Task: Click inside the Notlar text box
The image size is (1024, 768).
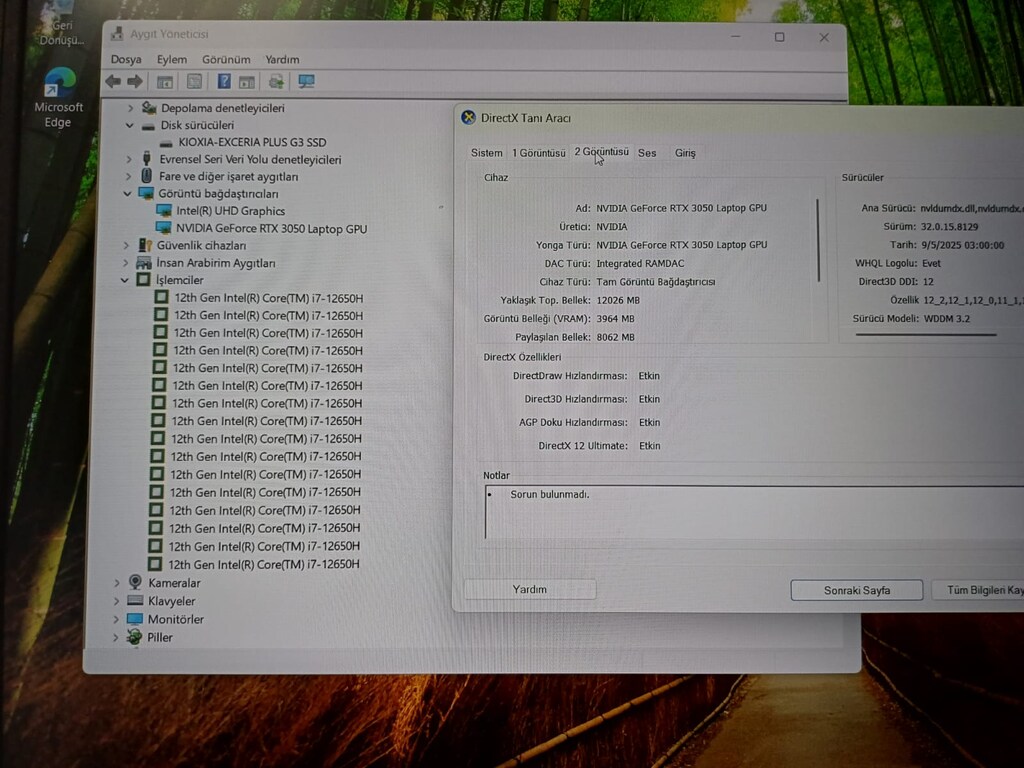Action: tap(754, 512)
